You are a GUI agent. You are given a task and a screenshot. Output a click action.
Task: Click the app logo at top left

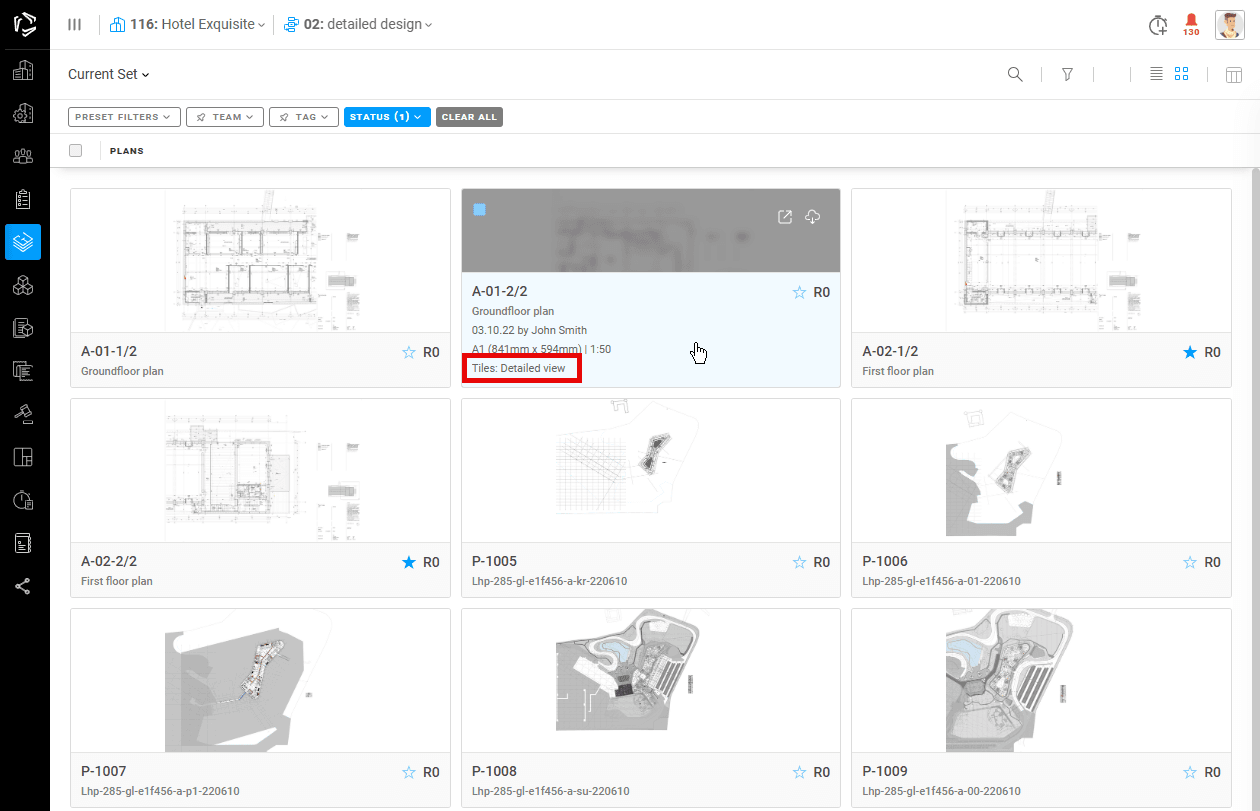click(24, 24)
